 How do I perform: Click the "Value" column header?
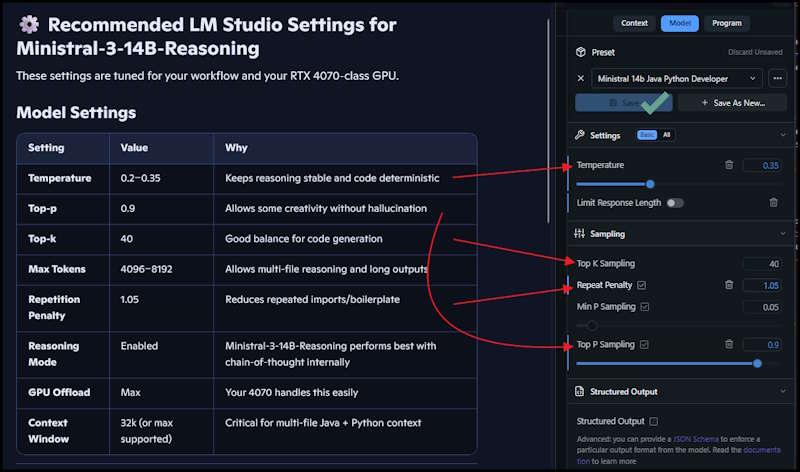pos(161,148)
